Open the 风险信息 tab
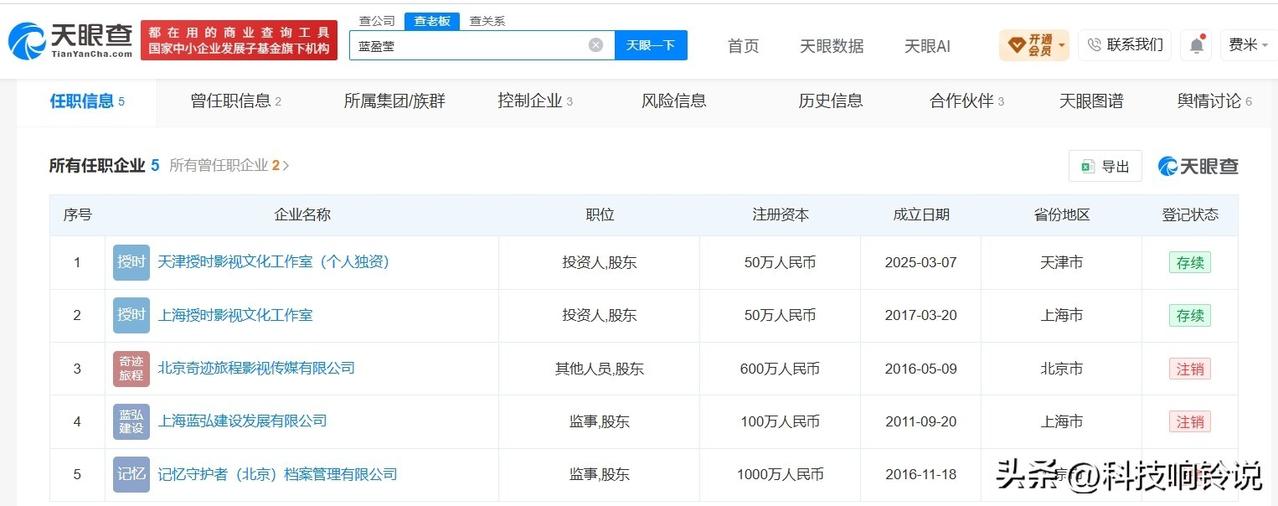The image size is (1278, 506). coord(674,101)
